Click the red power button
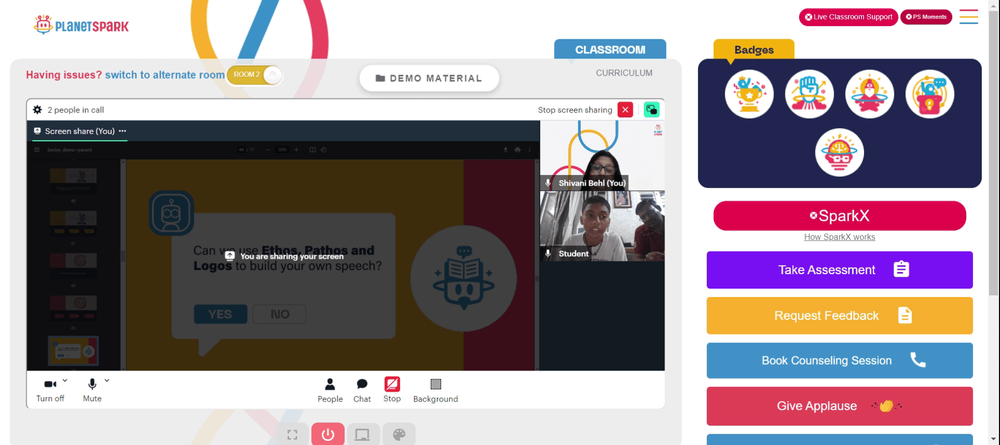Viewport: 1000px width, 445px height. (328, 435)
